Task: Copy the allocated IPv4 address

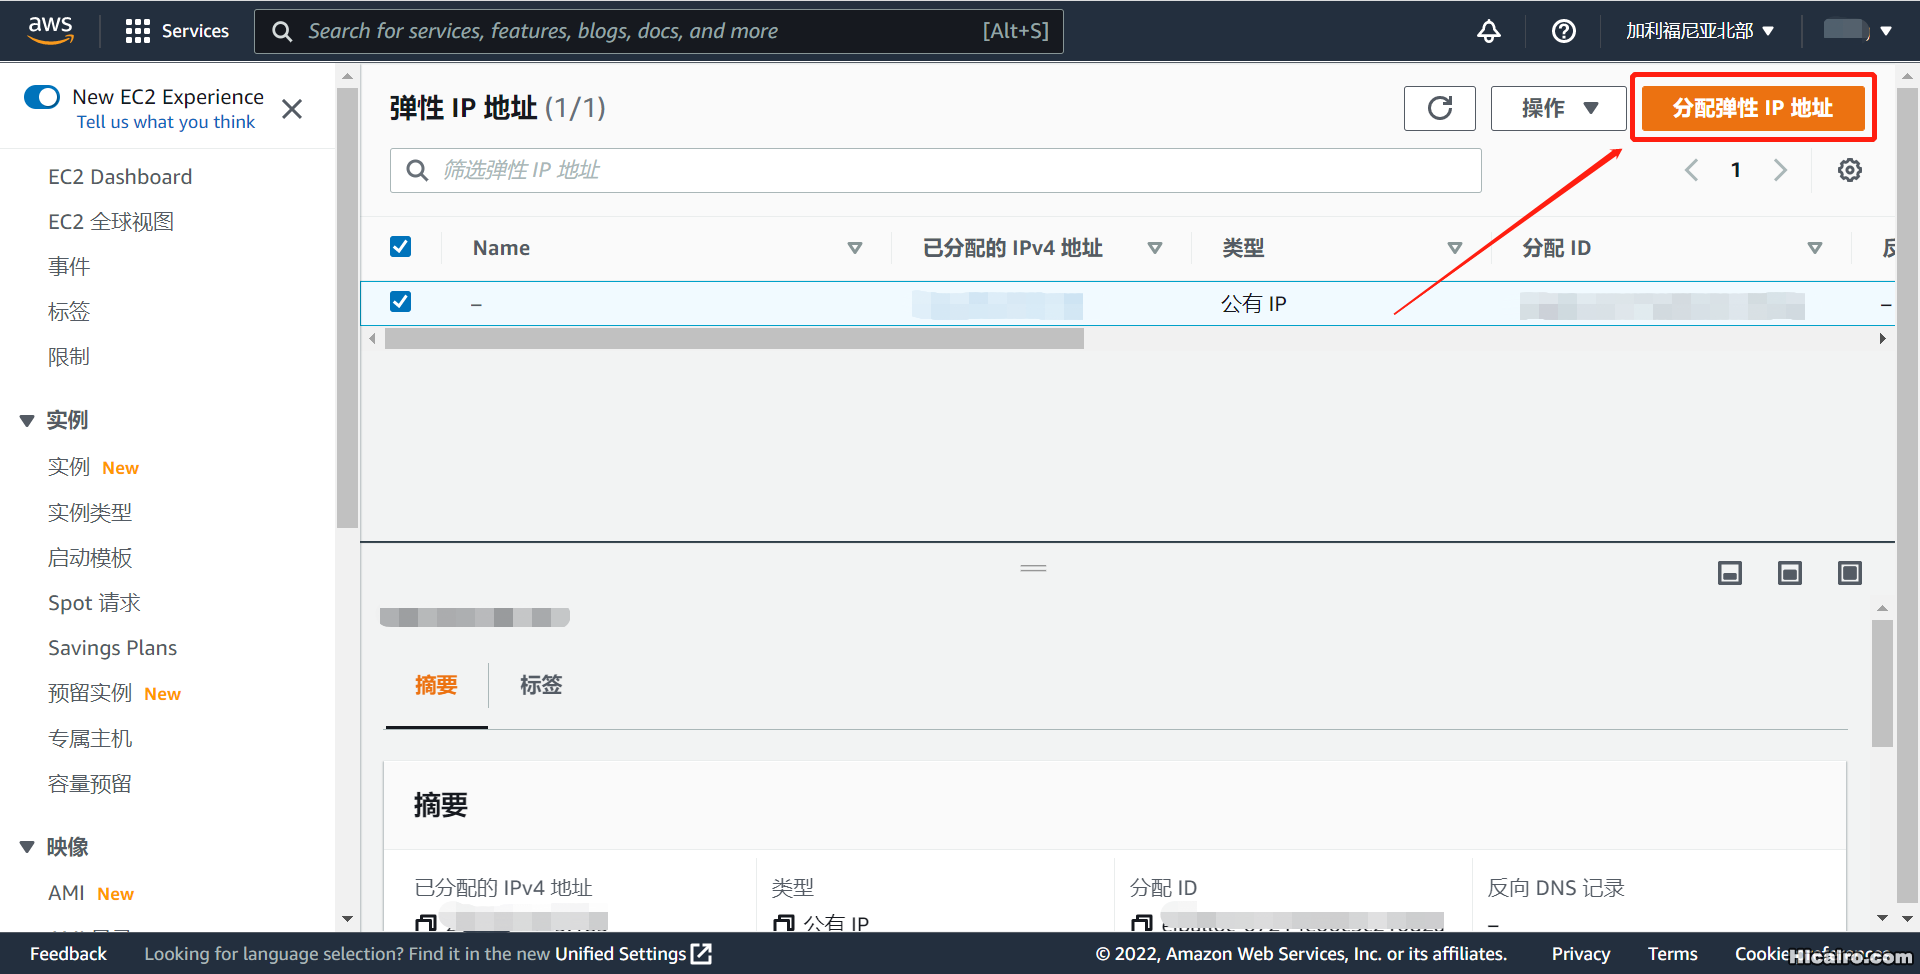Action: pos(426,922)
